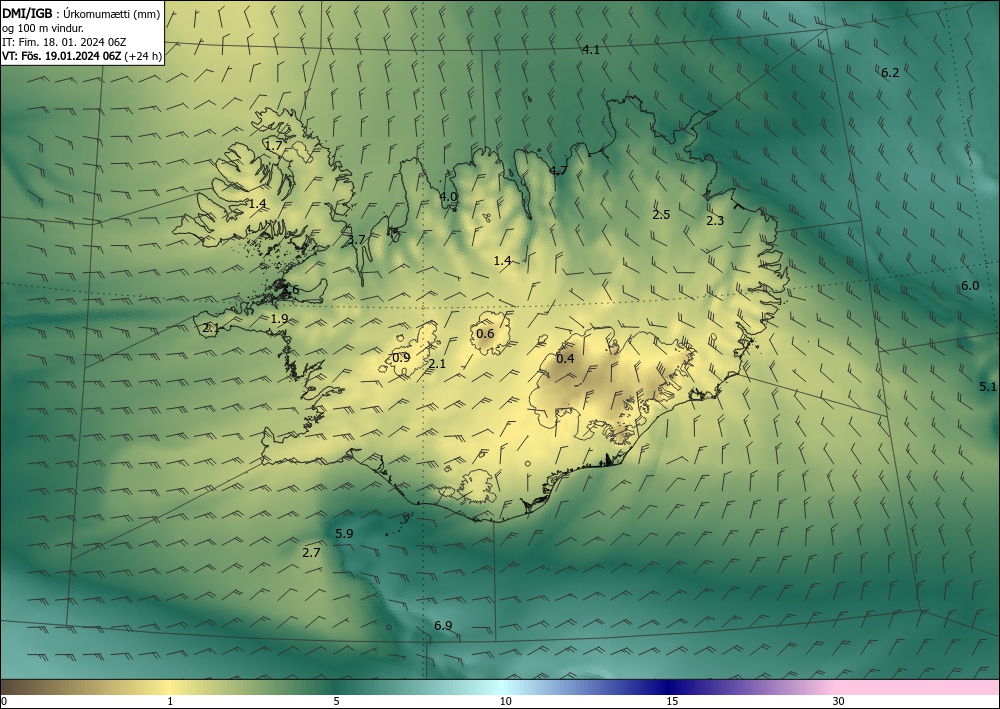Screen dimensions: 1000x709
Task: Click the DMI/IGB title in the legend box
Action: (x=27, y=13)
